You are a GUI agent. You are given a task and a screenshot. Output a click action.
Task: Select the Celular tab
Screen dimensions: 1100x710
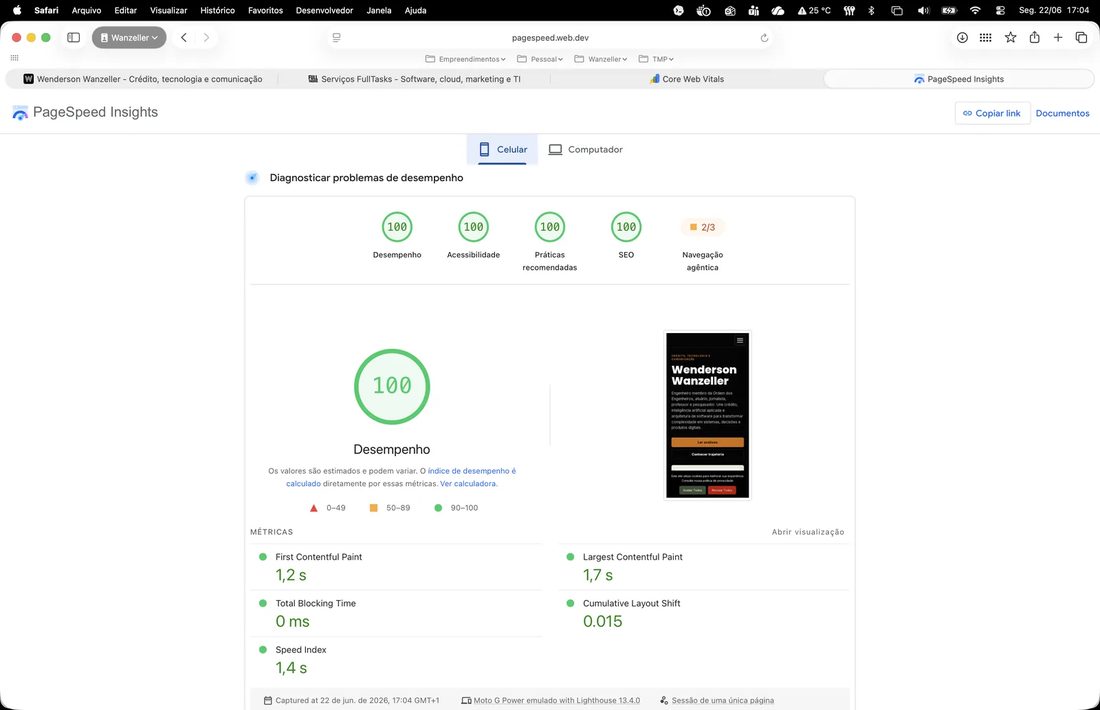coord(502,149)
